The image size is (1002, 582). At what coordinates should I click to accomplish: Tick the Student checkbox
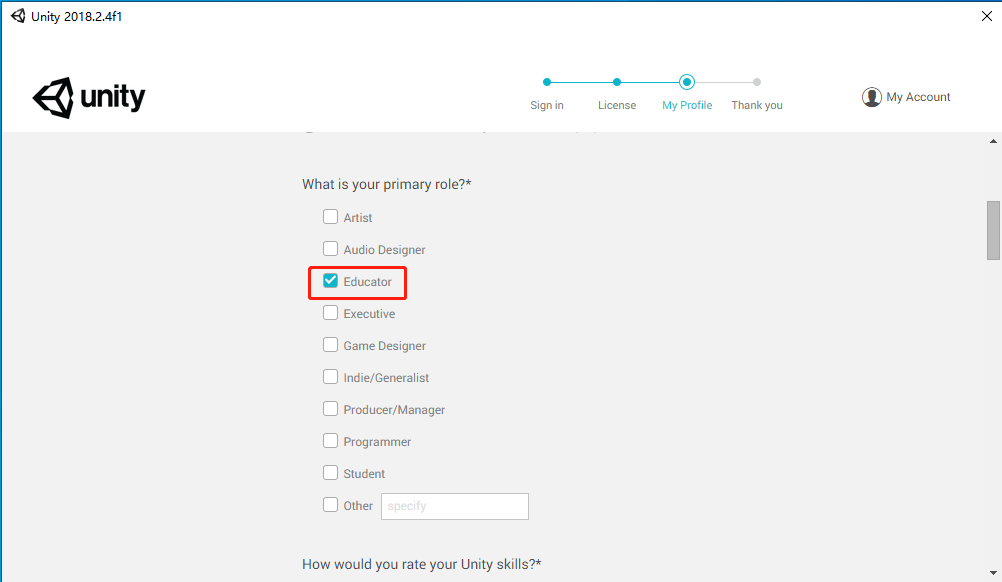coord(330,473)
